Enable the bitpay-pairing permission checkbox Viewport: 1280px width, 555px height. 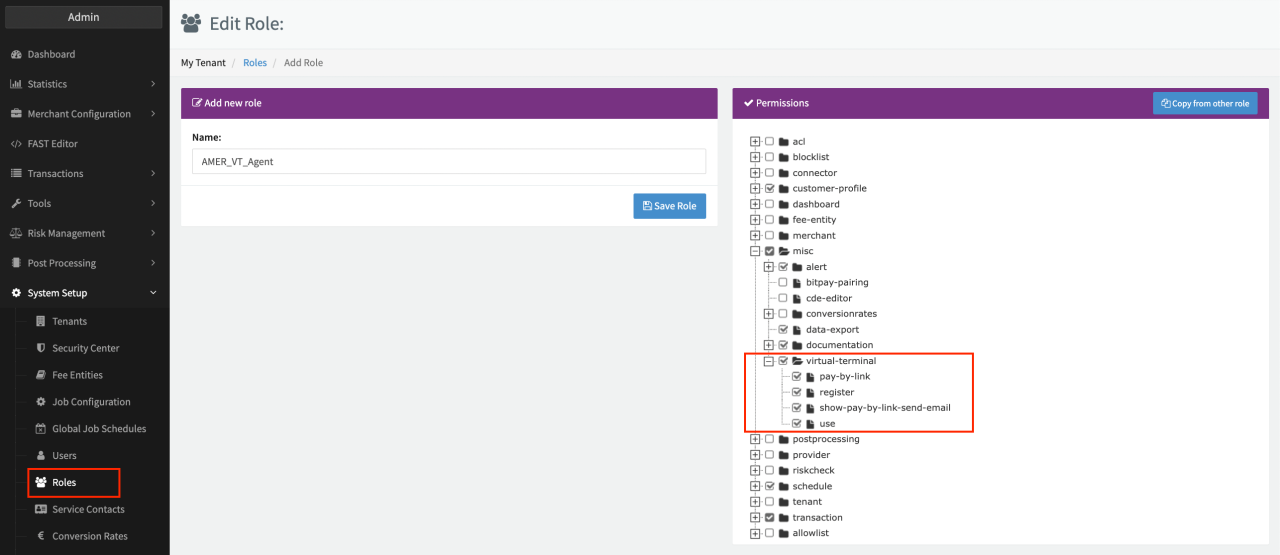tap(783, 283)
